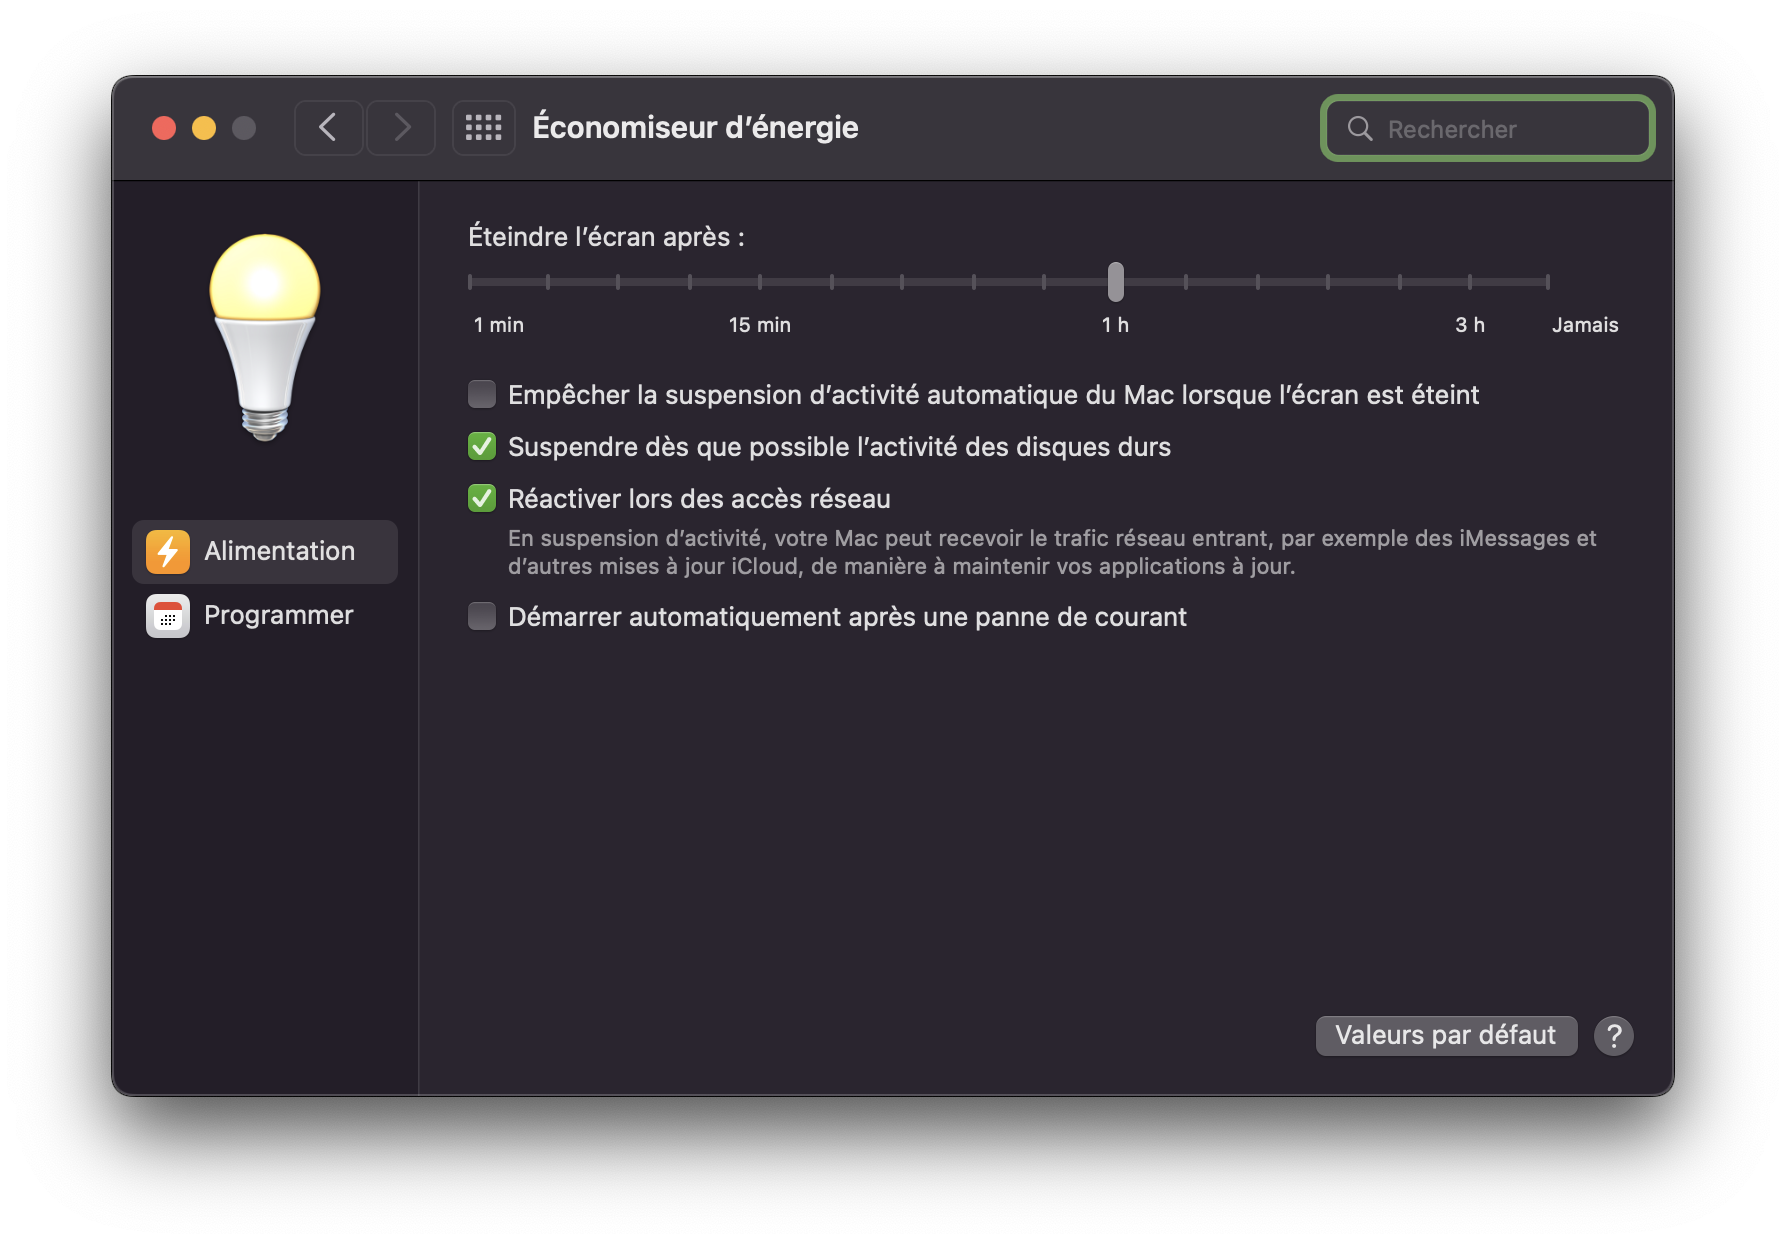Image resolution: width=1786 pixels, height=1244 pixels.
Task: Click the forward navigation arrow
Action: tap(400, 128)
